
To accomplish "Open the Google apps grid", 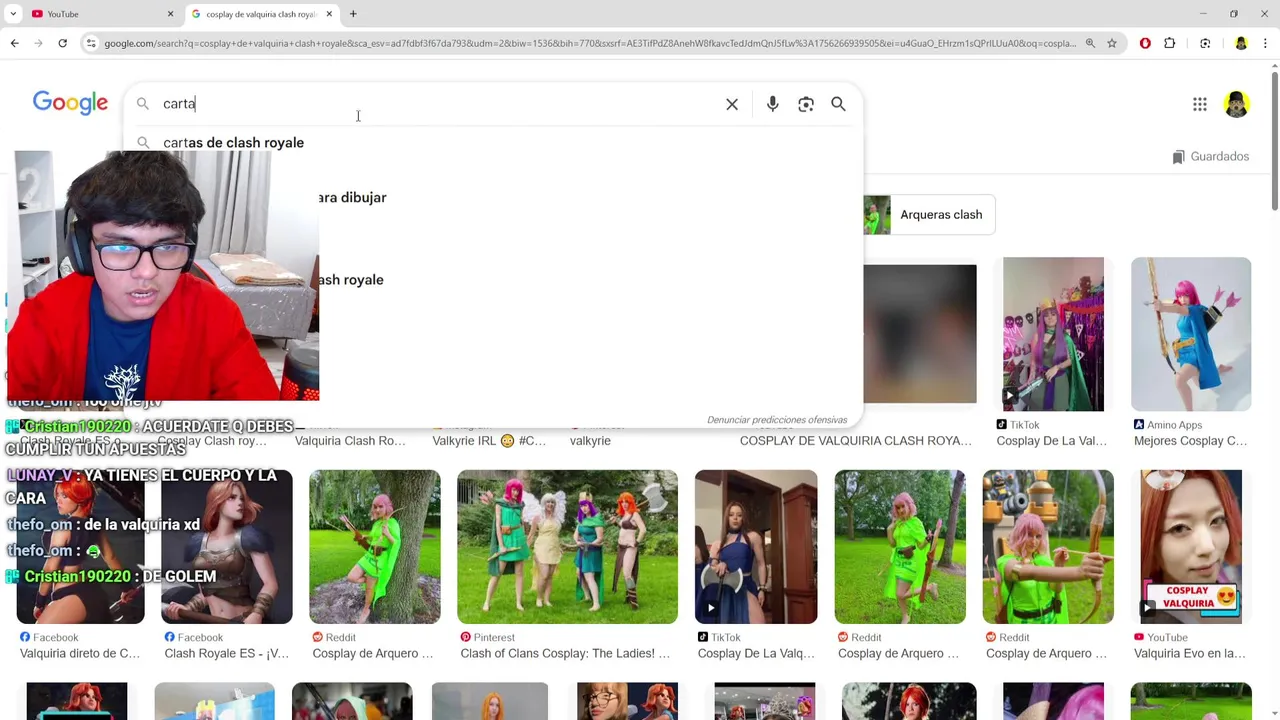I will point(1200,104).
